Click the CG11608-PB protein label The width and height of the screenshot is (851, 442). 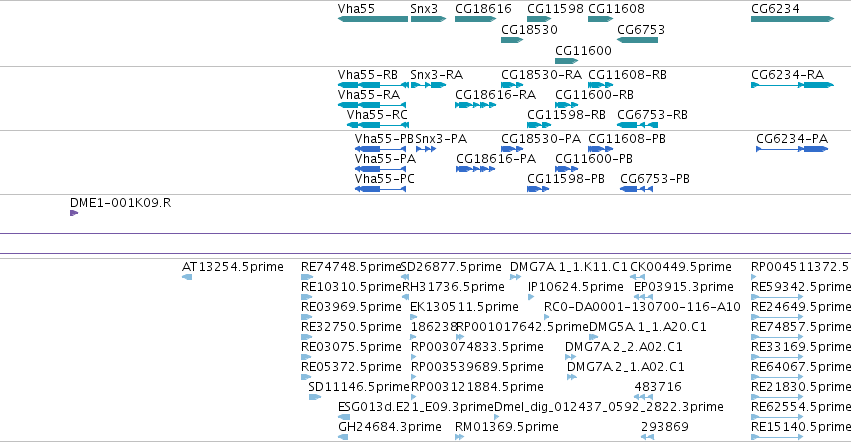tap(627, 138)
